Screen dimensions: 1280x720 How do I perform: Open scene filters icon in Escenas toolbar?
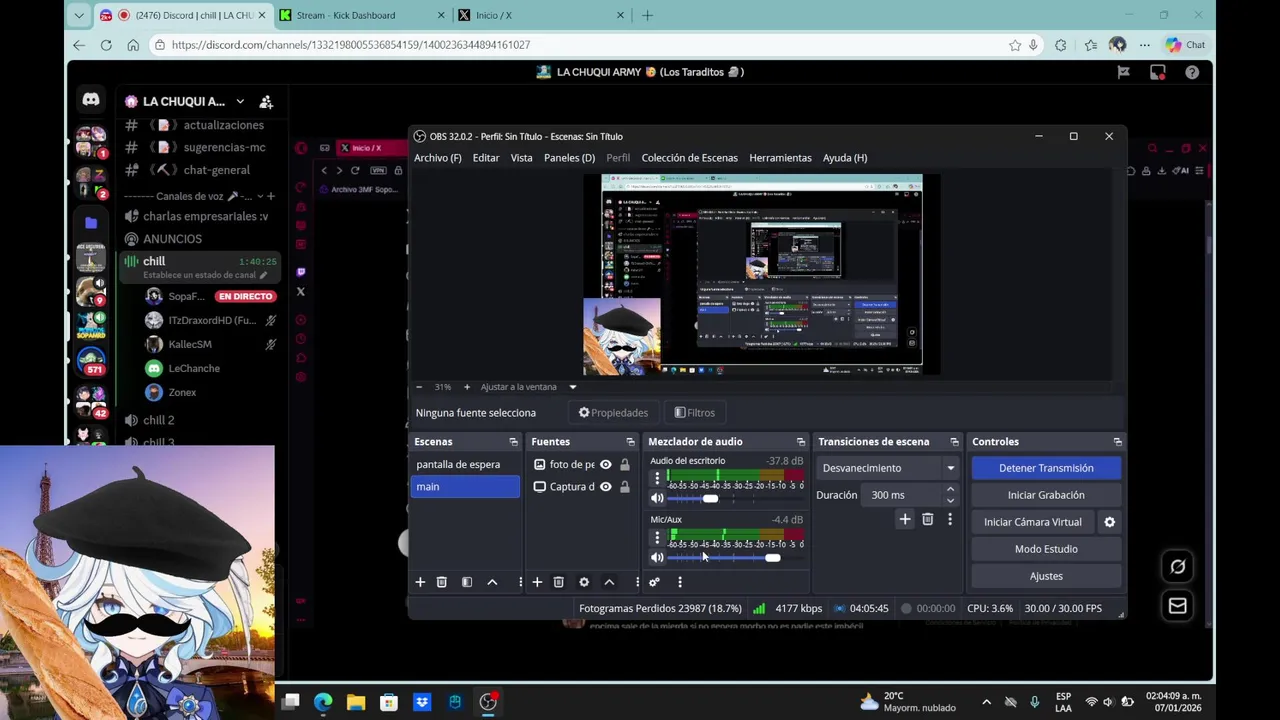(x=466, y=582)
